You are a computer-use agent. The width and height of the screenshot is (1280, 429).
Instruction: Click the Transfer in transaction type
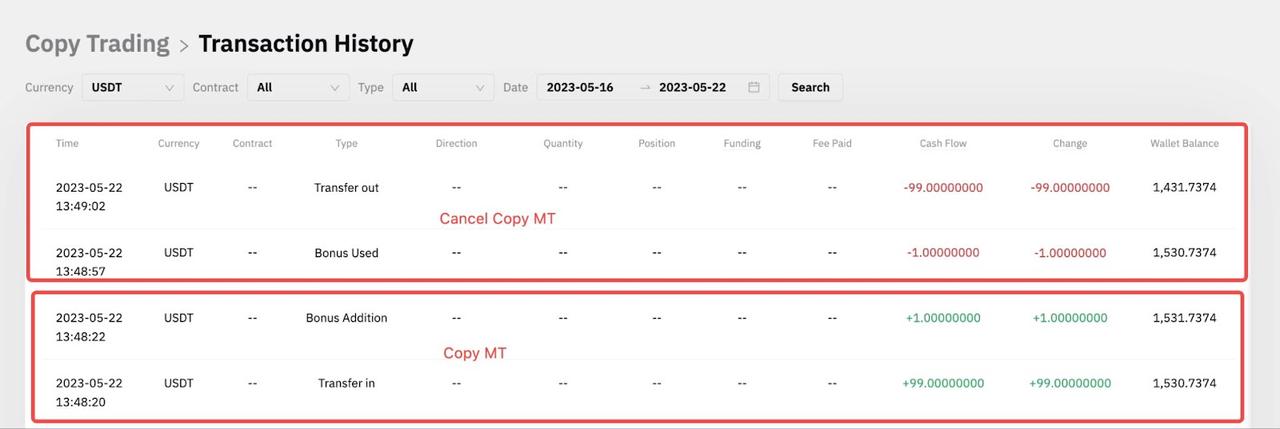[x=346, y=383]
